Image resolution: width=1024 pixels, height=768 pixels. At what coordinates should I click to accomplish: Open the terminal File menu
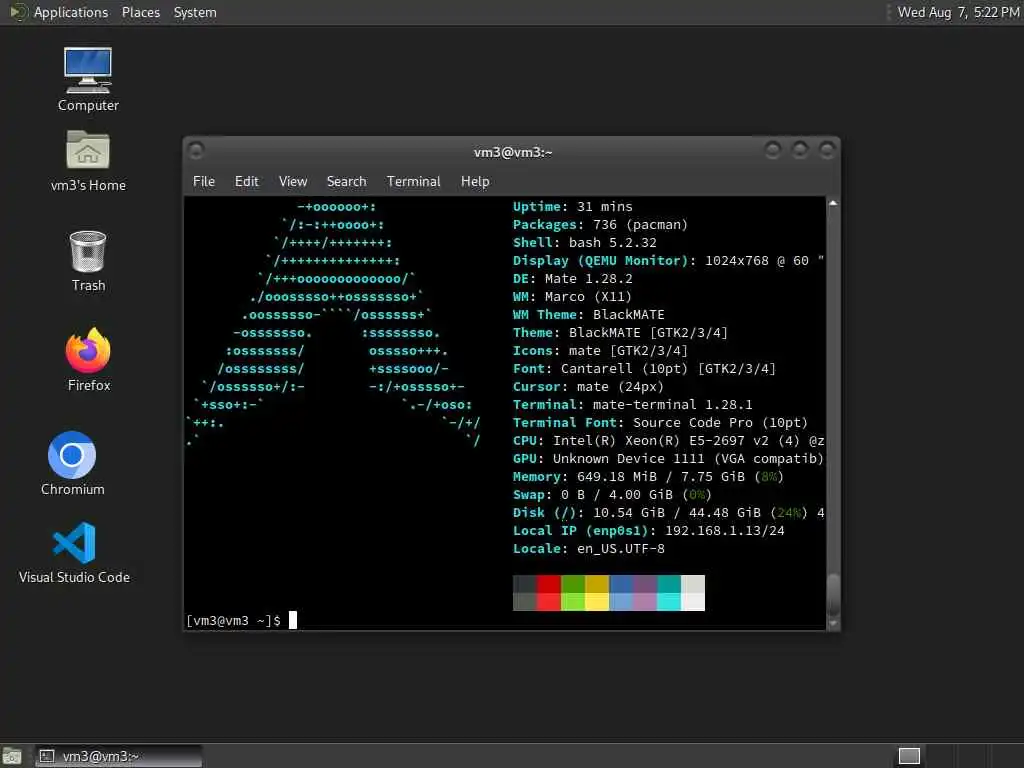point(204,181)
